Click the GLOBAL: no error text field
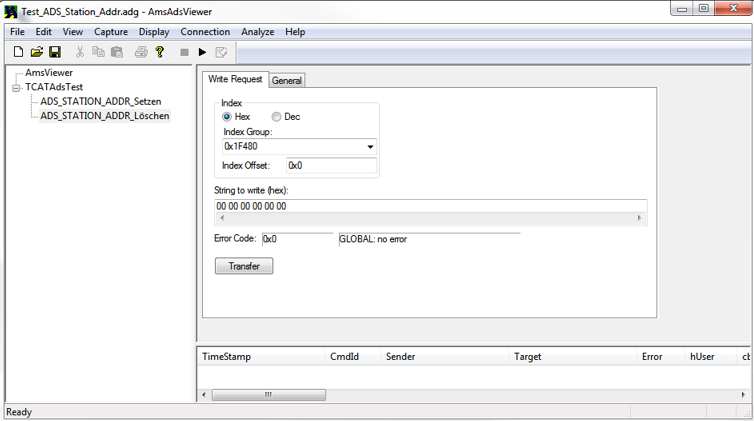Screen dimensions: 754x421 coord(429,239)
